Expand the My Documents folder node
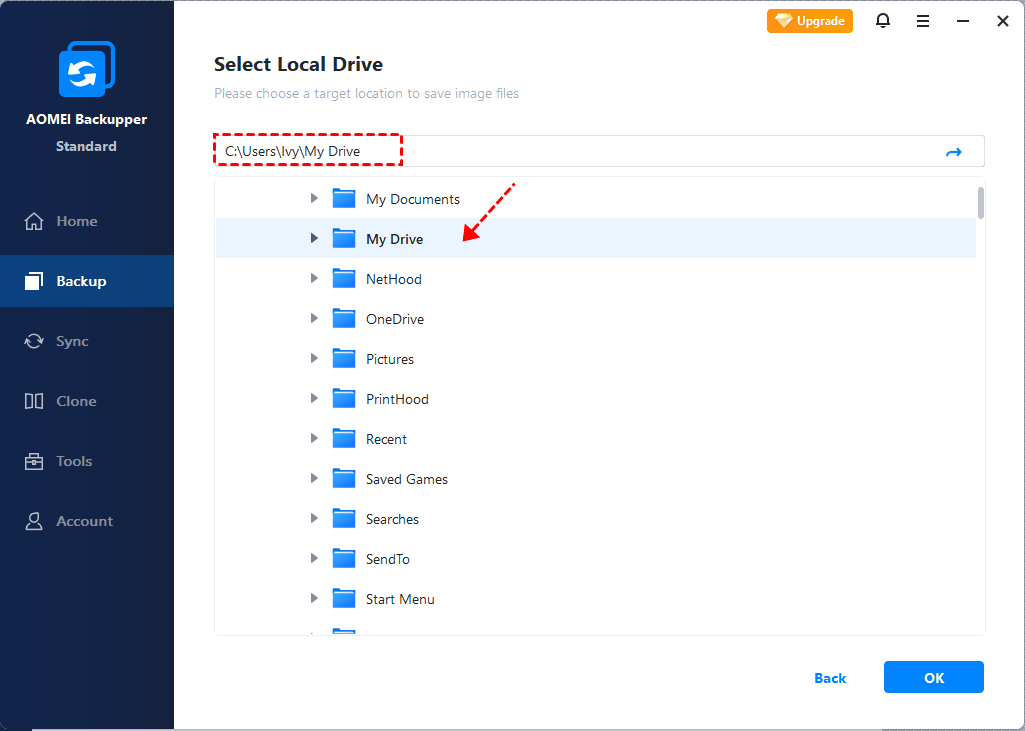This screenshot has height=731, width=1025. [x=314, y=198]
